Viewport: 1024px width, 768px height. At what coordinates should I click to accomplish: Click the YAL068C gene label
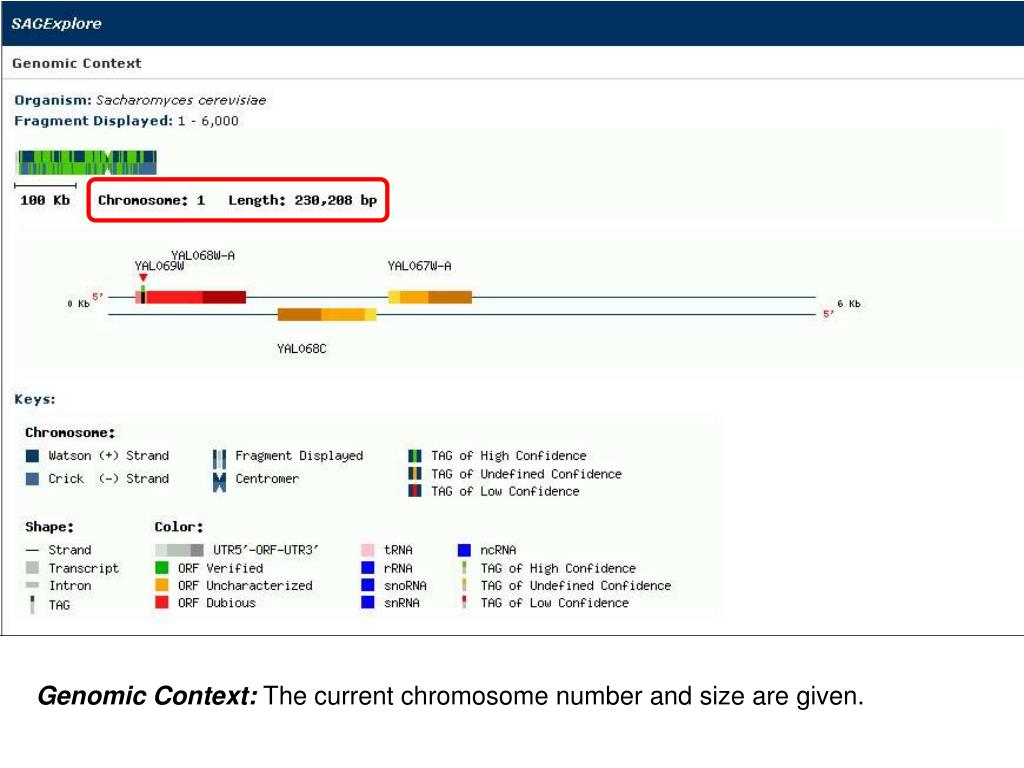coord(302,349)
